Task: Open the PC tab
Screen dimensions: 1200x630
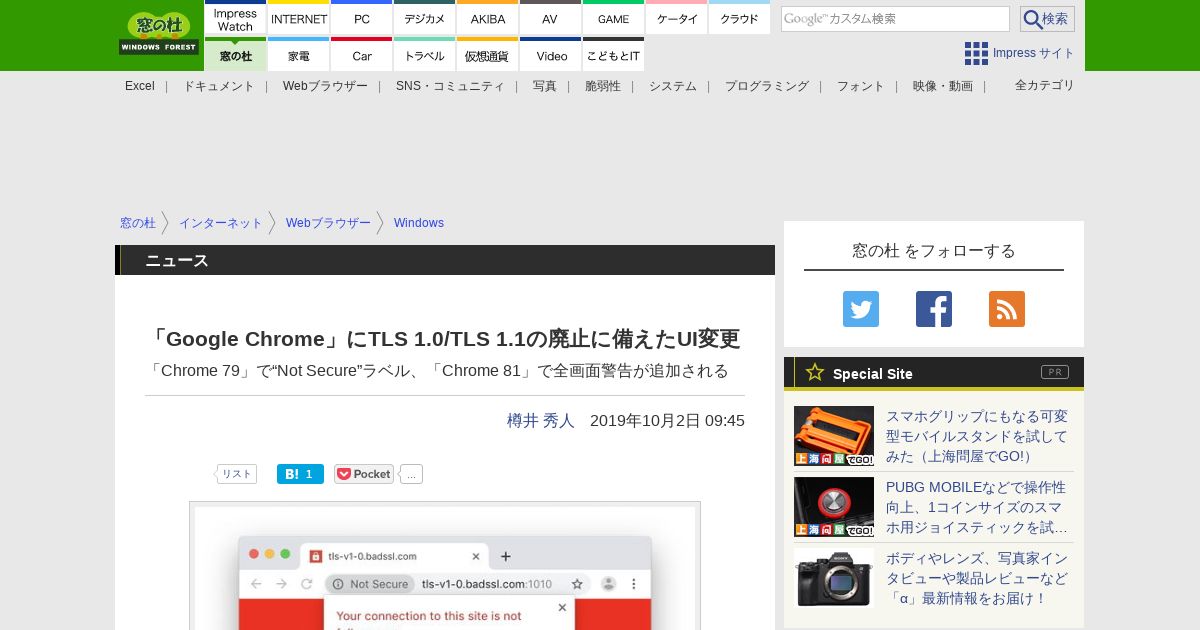Action: pyautogui.click(x=362, y=19)
